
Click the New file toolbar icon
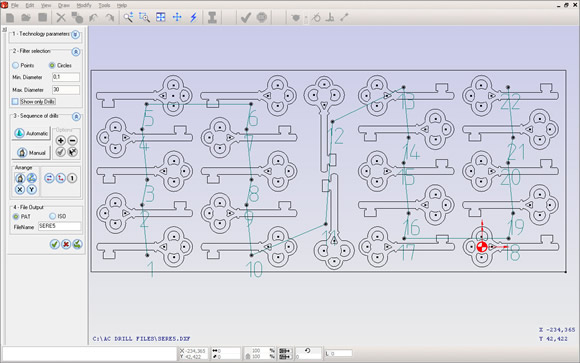pyautogui.click(x=10, y=17)
